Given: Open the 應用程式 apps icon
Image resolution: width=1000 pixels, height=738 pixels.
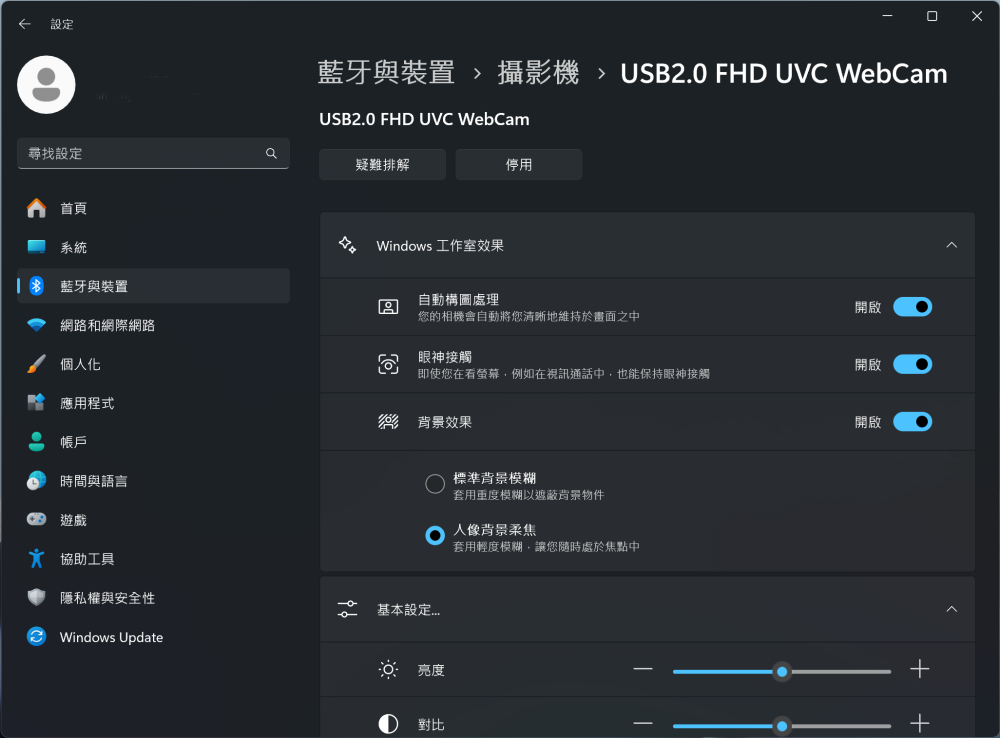Looking at the screenshot, I should [36, 402].
